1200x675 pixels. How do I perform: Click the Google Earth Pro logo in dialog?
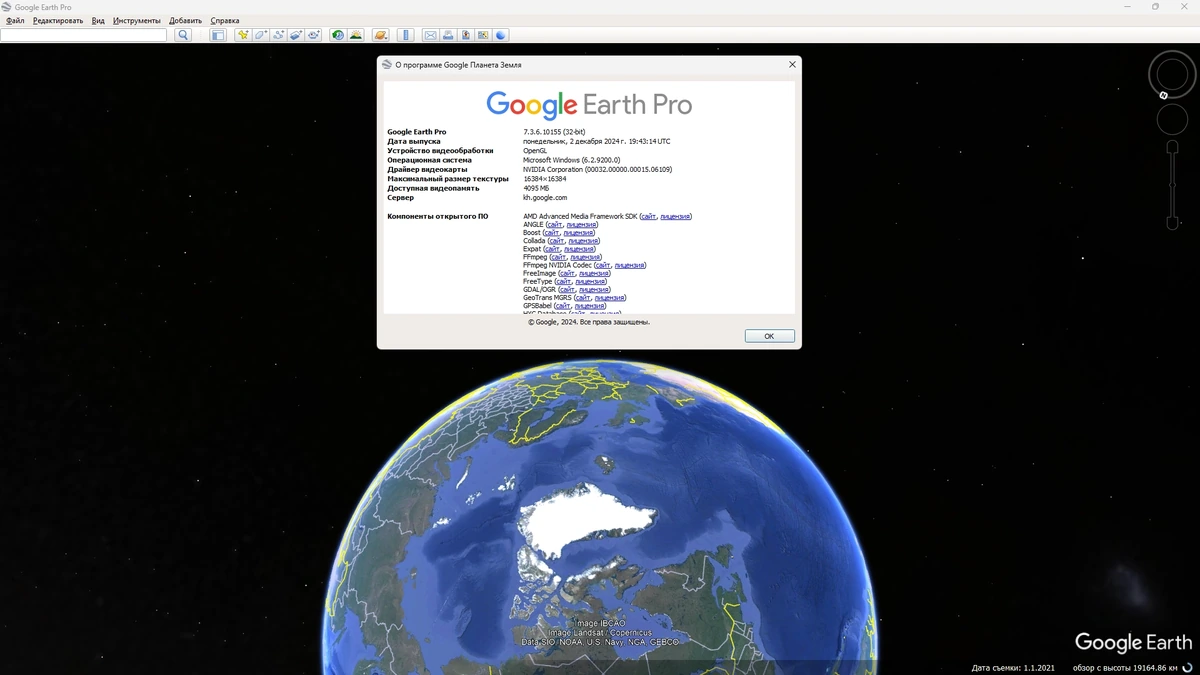(589, 105)
